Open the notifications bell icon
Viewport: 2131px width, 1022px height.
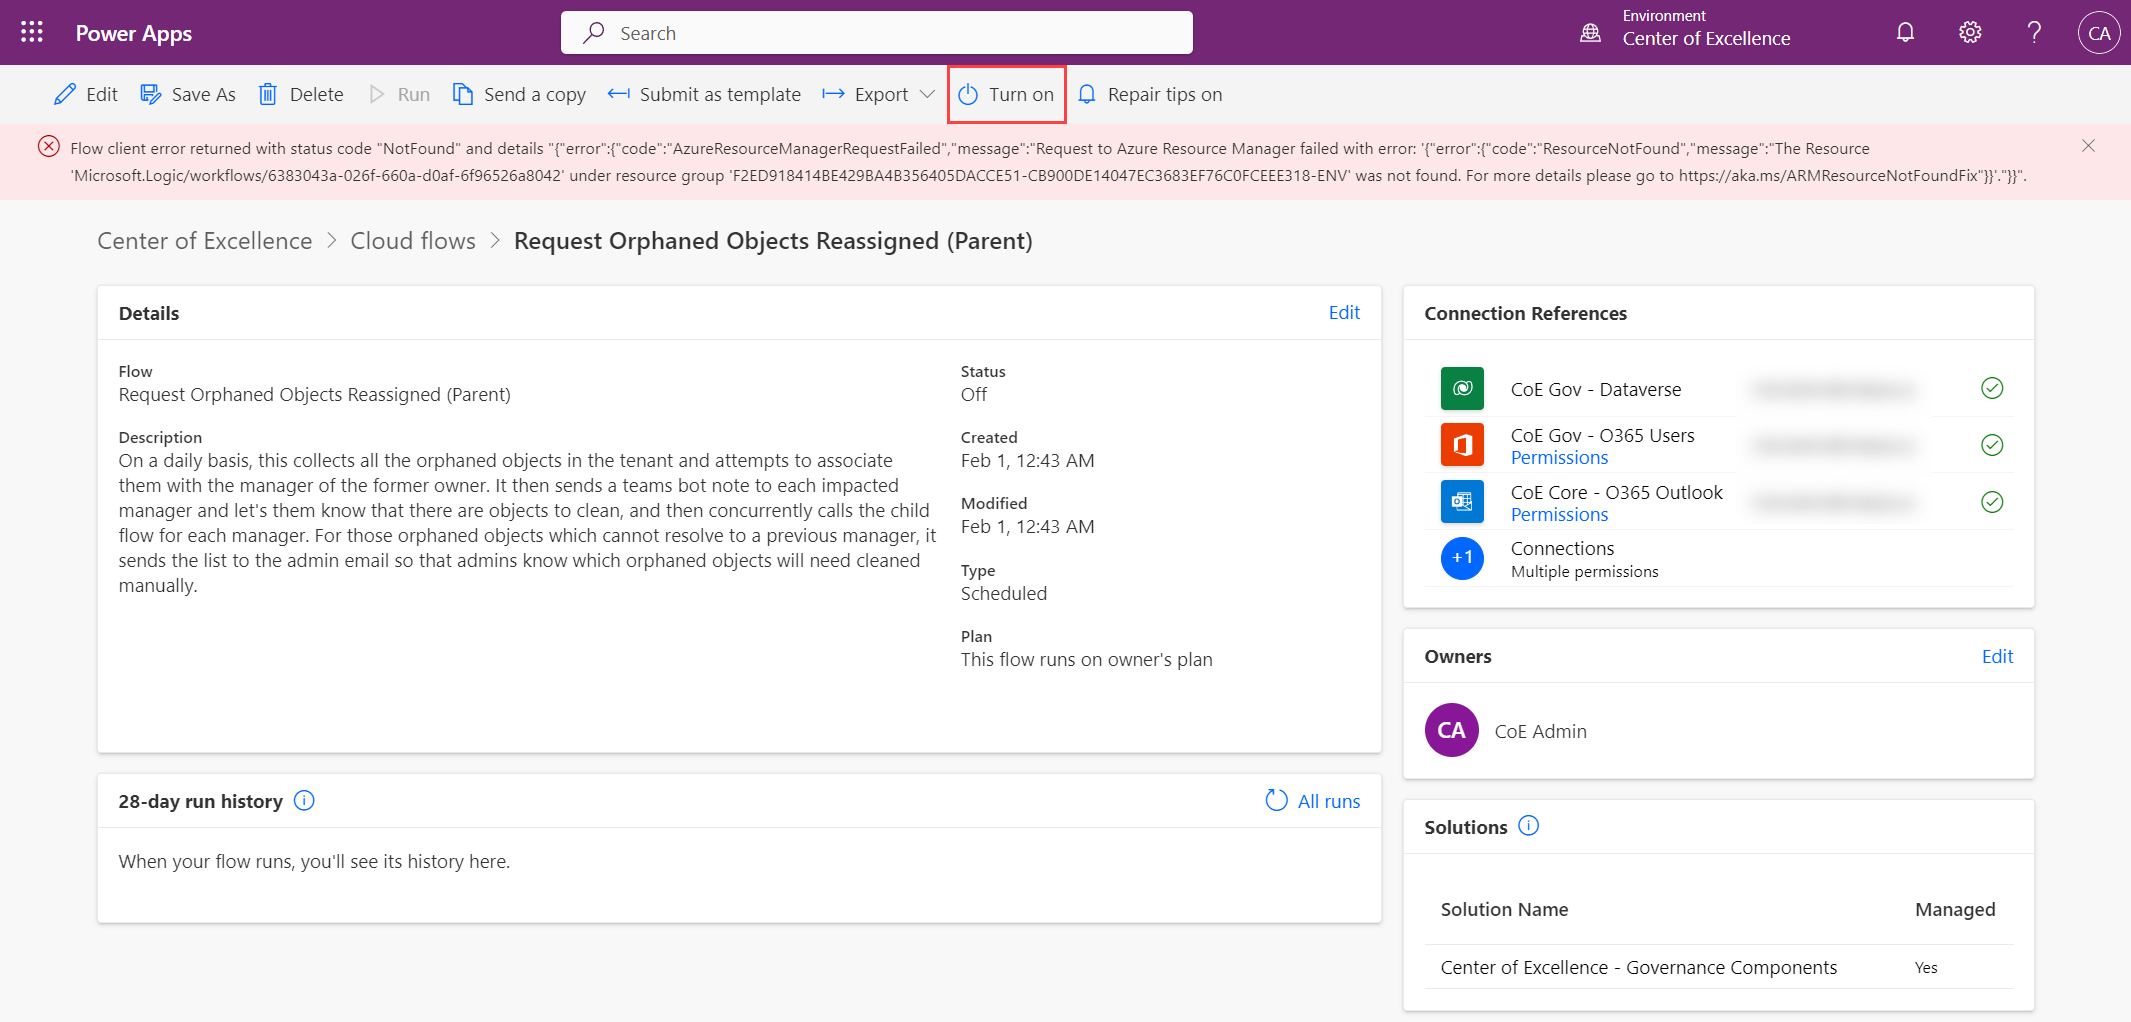[1904, 31]
